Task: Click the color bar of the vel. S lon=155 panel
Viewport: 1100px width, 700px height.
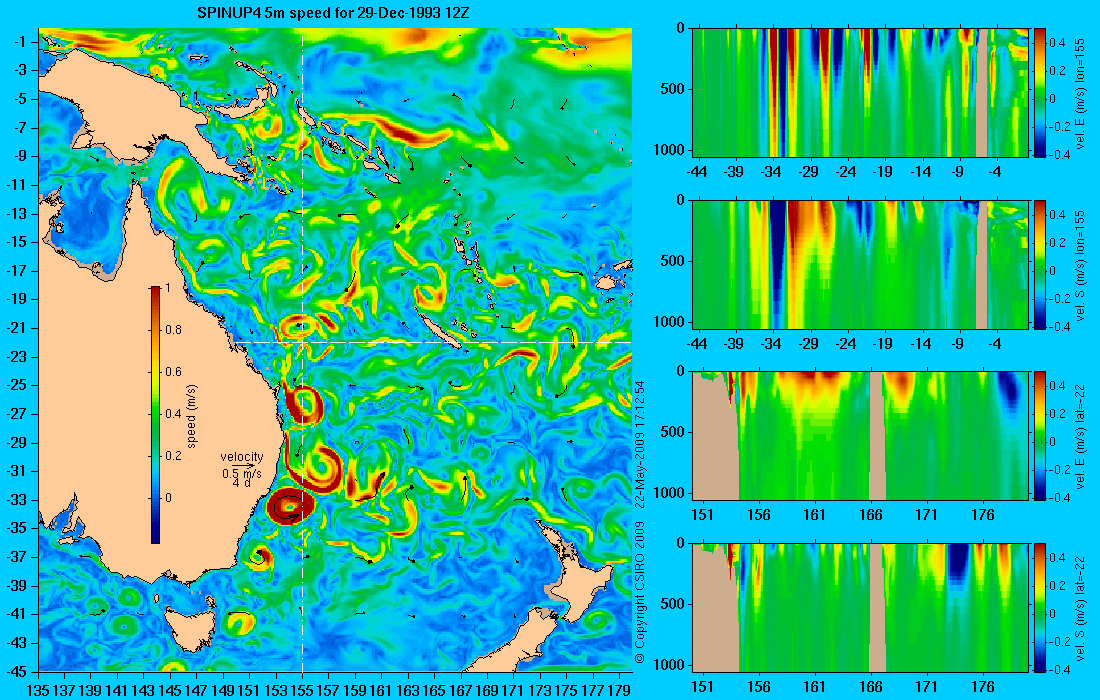Action: 1040,264
